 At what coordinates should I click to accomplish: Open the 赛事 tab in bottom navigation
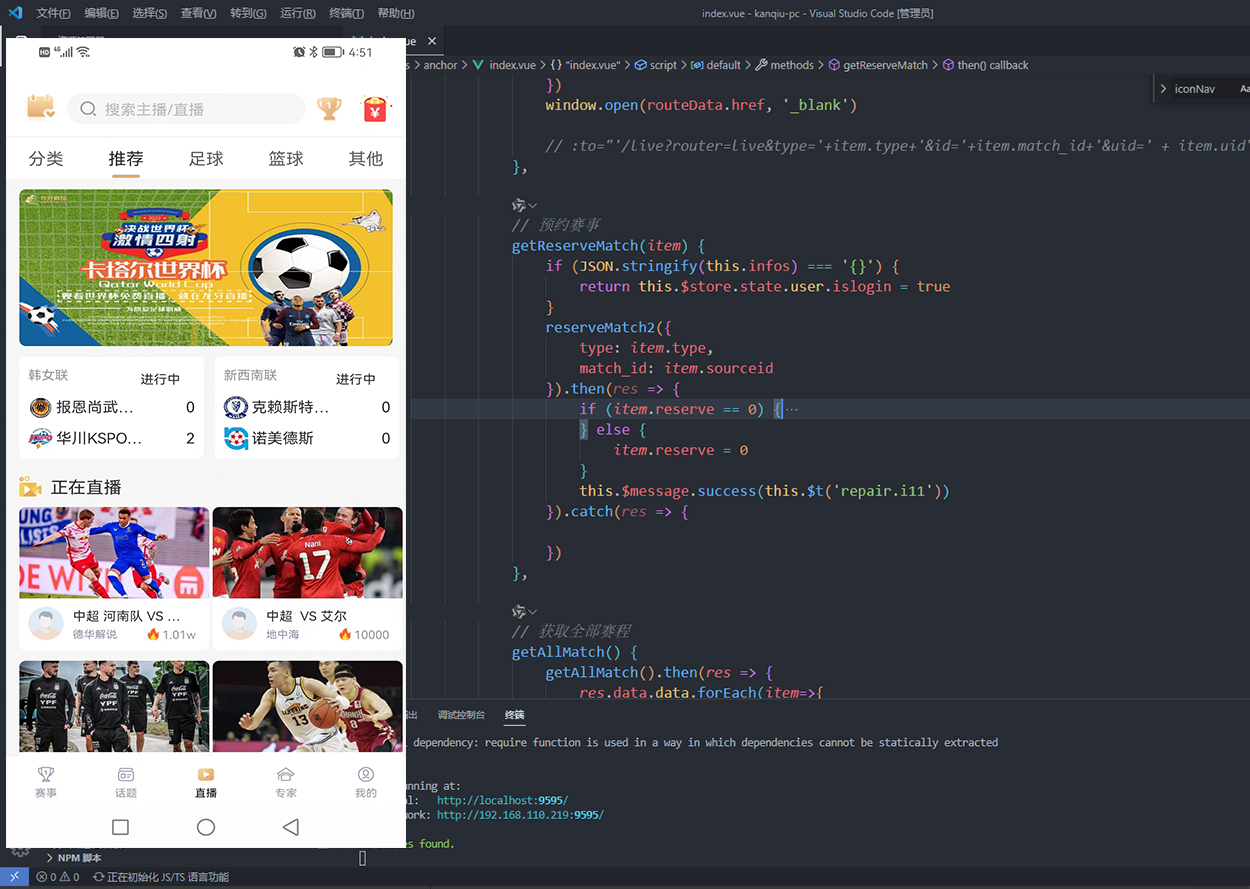pos(46,782)
